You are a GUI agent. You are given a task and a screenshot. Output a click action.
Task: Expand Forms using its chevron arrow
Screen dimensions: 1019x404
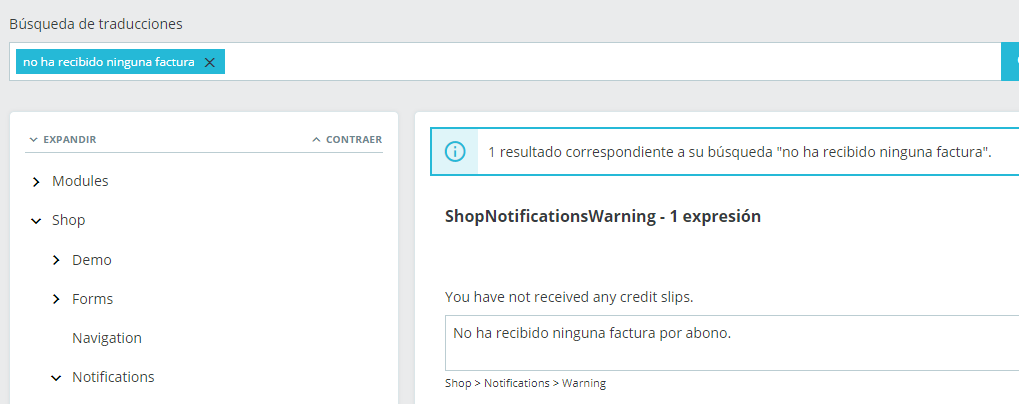(x=56, y=299)
